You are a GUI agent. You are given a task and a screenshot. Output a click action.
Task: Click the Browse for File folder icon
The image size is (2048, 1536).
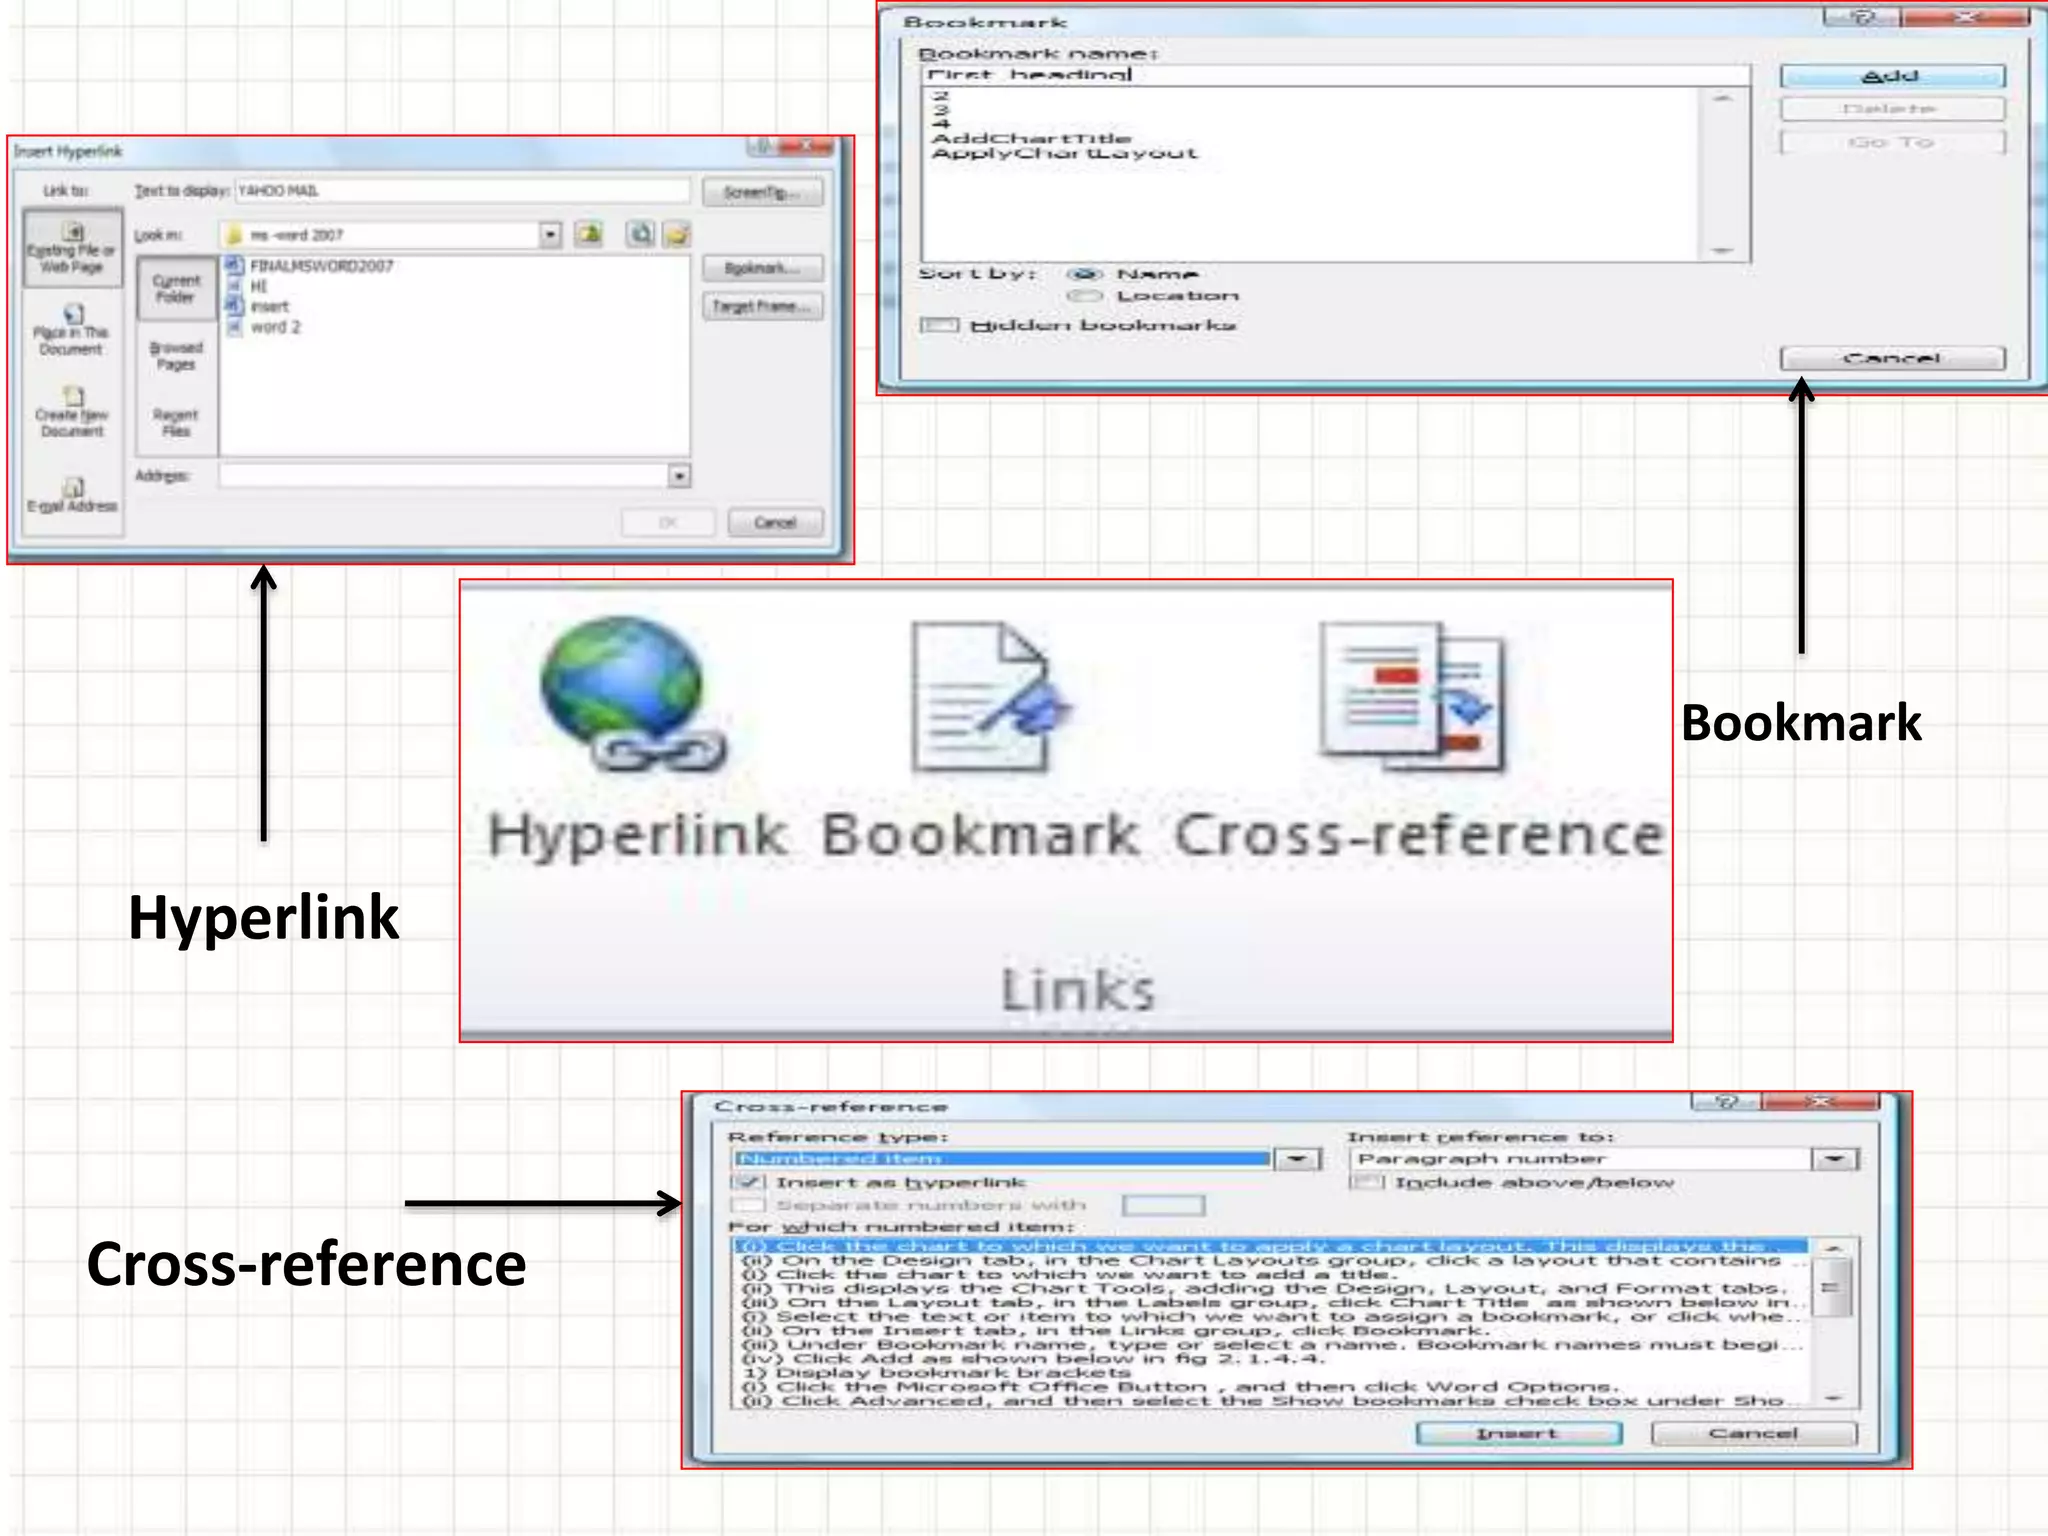click(x=678, y=234)
